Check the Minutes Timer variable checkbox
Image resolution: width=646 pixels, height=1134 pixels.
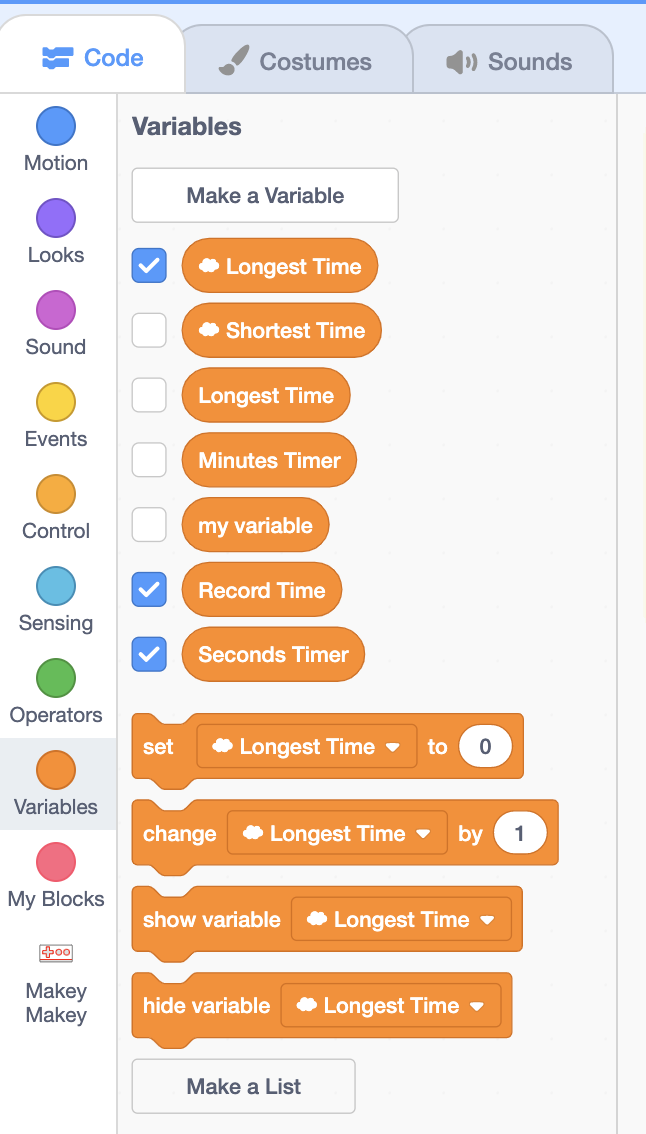149,460
